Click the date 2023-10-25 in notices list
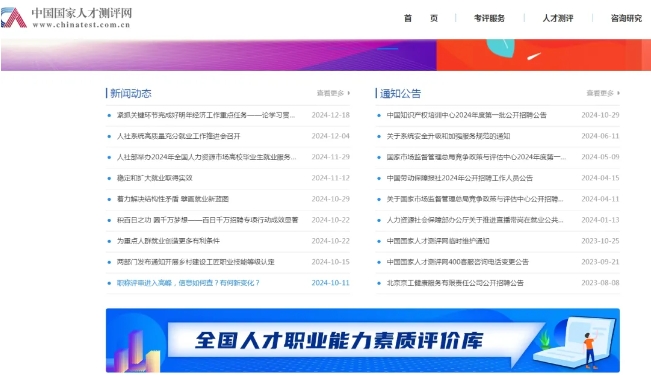Image resolution: width=651 pixels, height=376 pixels. [x=600, y=241]
